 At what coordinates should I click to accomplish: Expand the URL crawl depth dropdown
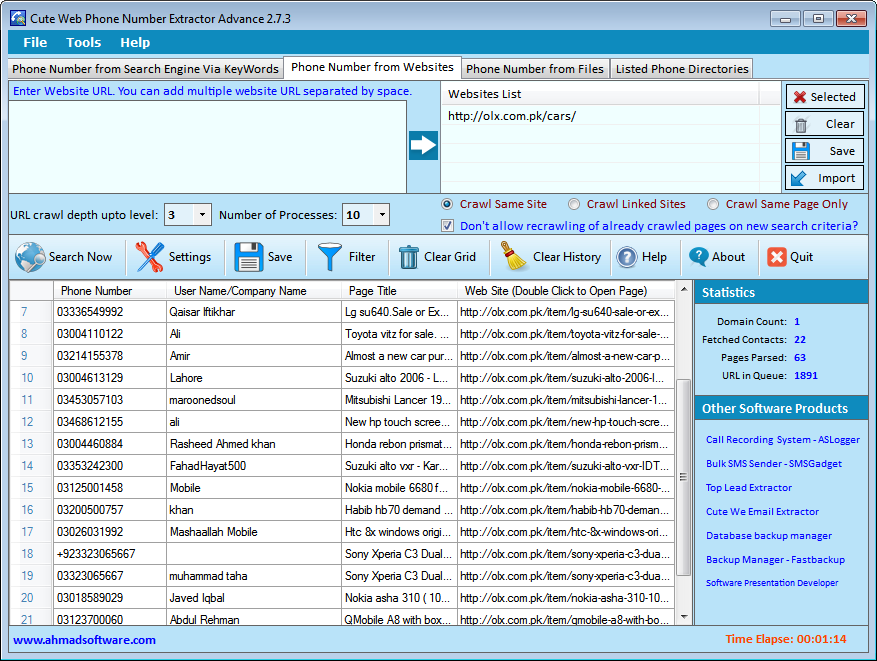[202, 215]
